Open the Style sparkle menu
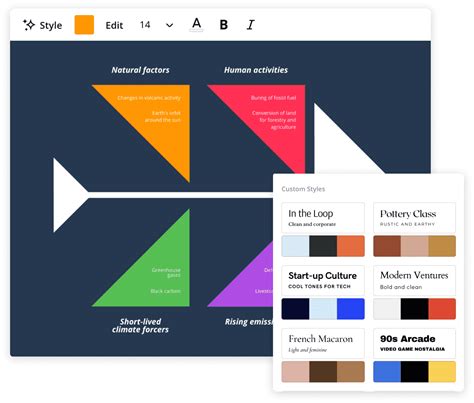This screenshot has height=403, width=474. pyautogui.click(x=42, y=25)
